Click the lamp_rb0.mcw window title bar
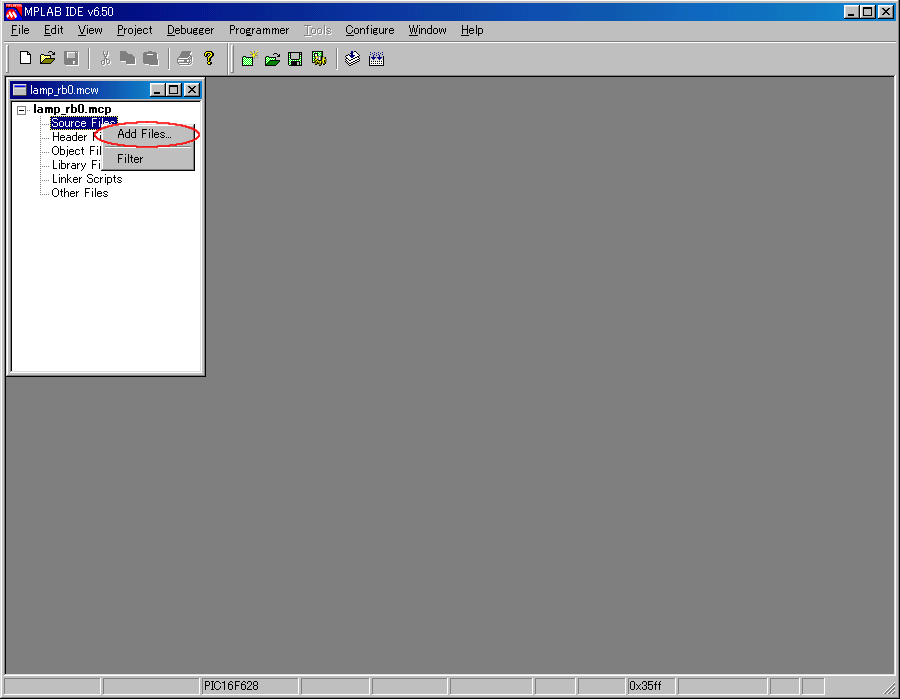This screenshot has width=900, height=700. click(106, 90)
